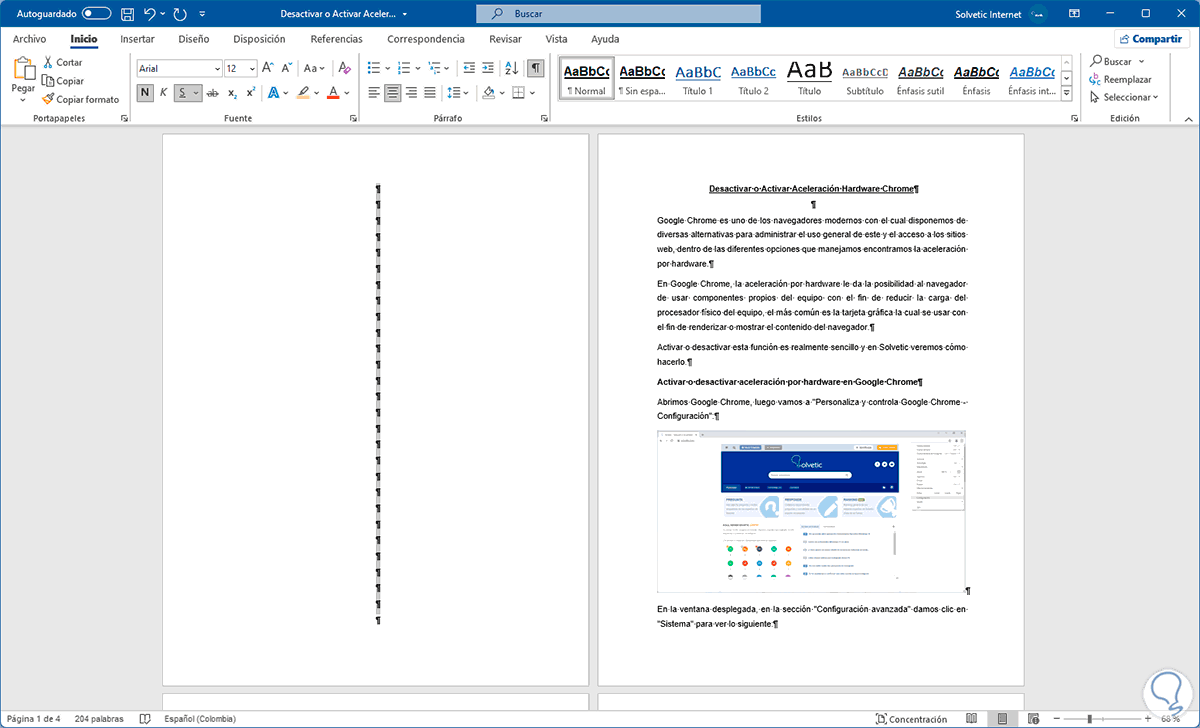Toggle center alignment button
The height and width of the screenshot is (728, 1200).
click(x=392, y=93)
